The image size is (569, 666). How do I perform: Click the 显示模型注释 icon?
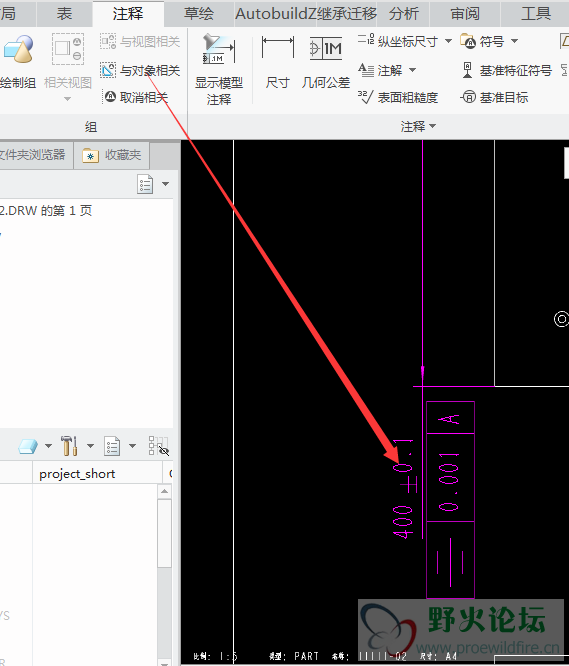pyautogui.click(x=218, y=49)
